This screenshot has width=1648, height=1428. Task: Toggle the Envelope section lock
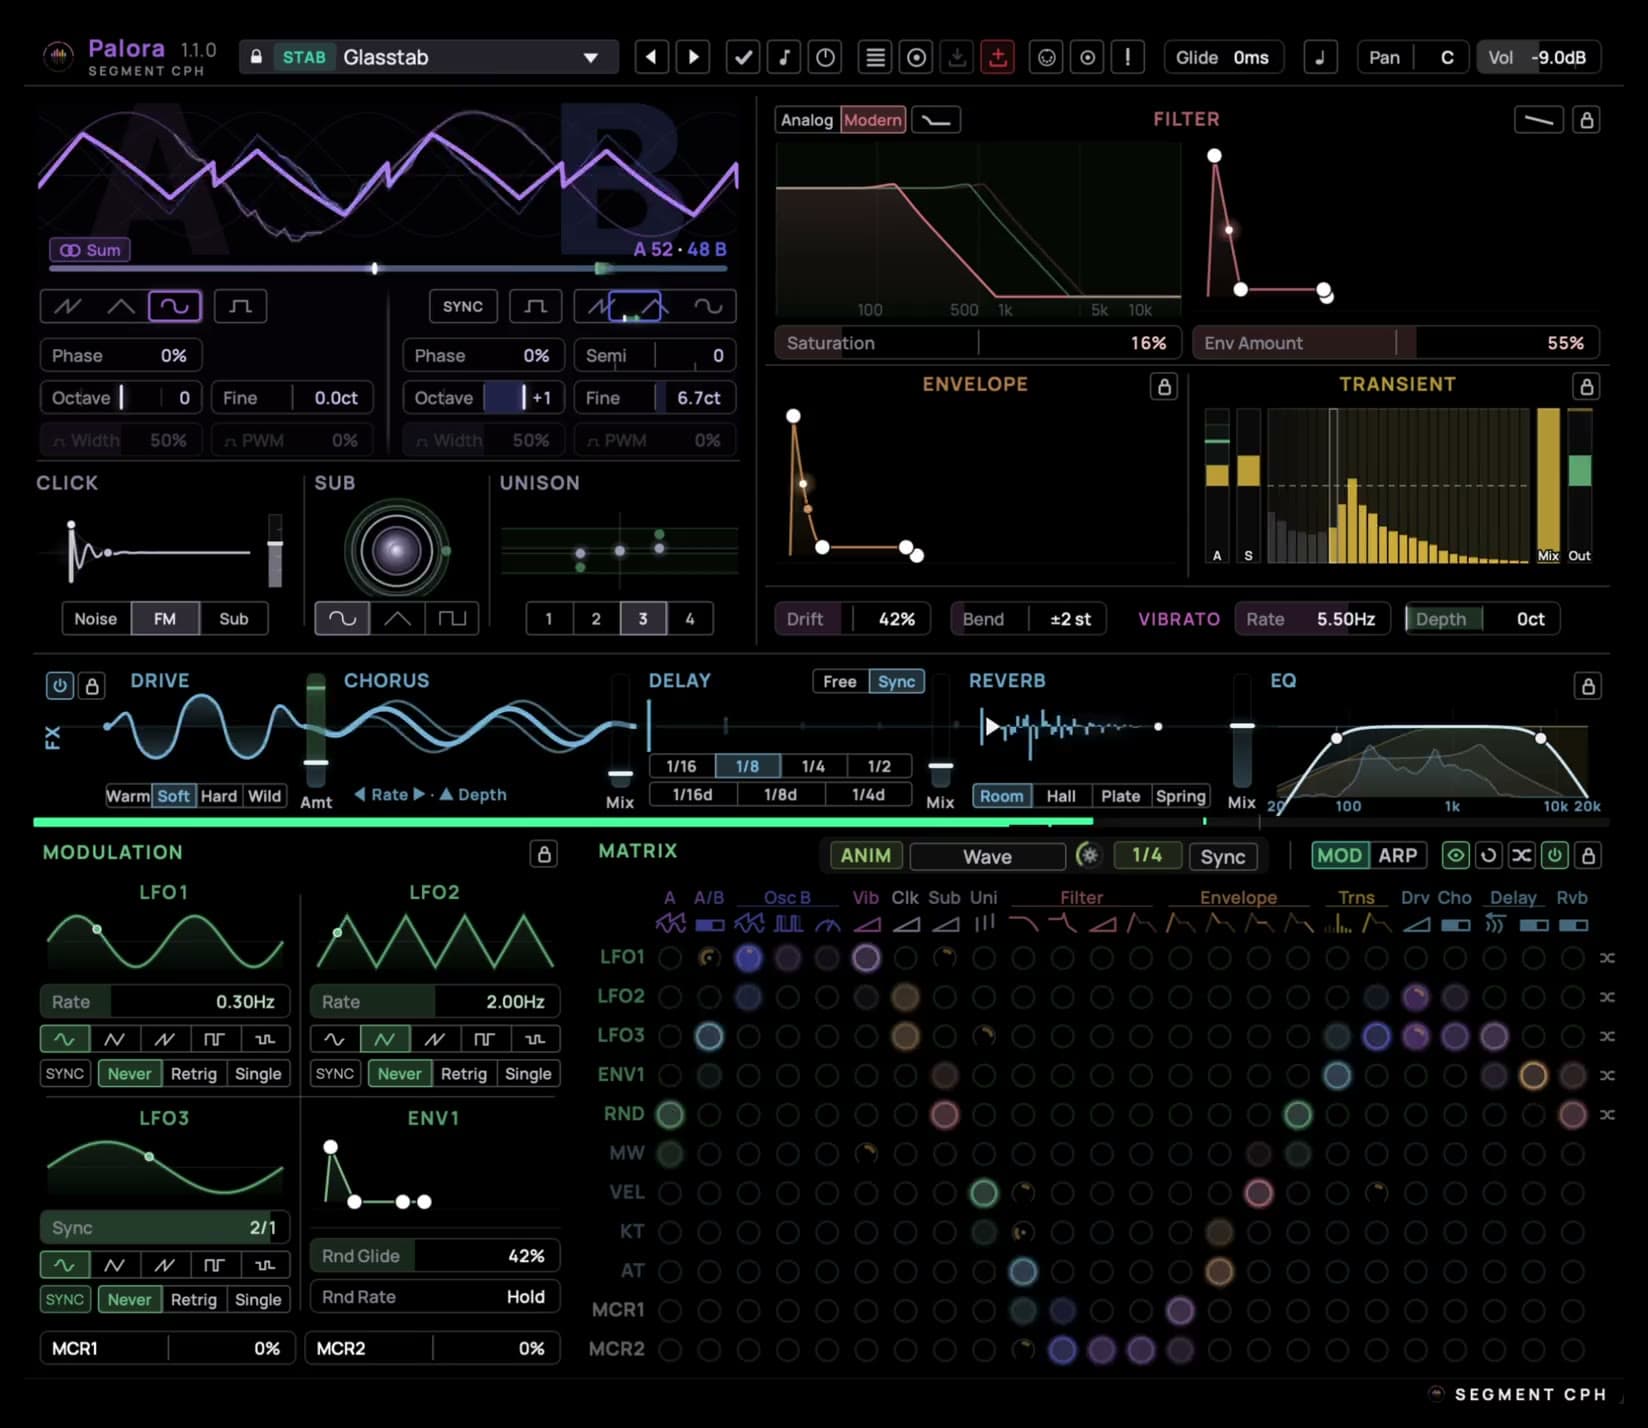pos(1163,387)
